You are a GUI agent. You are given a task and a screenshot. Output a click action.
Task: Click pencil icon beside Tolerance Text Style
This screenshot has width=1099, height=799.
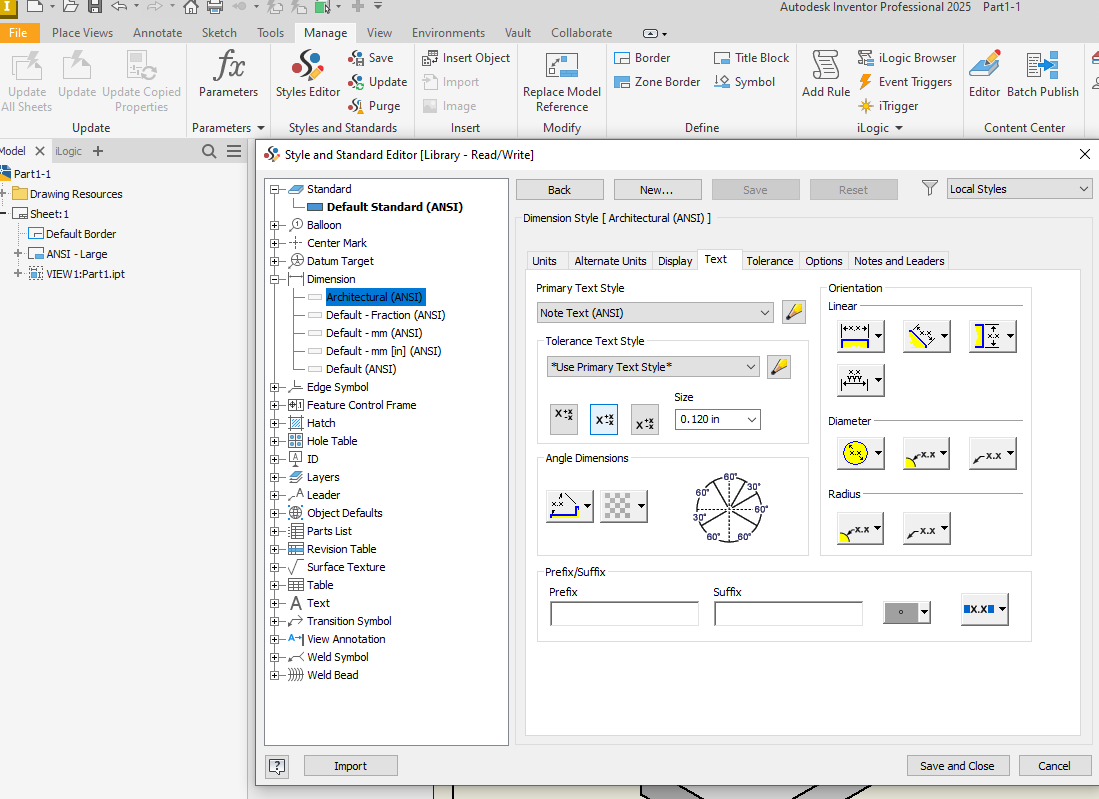[779, 367]
